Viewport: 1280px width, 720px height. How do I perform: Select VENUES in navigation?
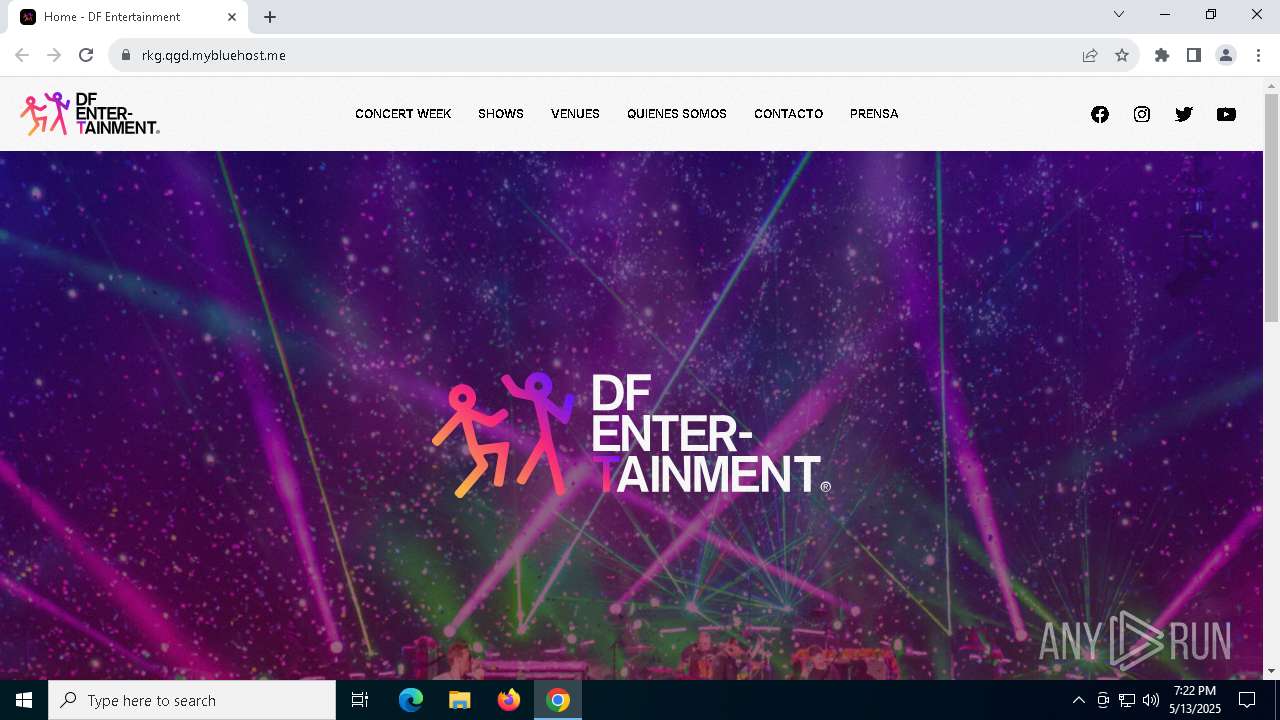tap(575, 114)
